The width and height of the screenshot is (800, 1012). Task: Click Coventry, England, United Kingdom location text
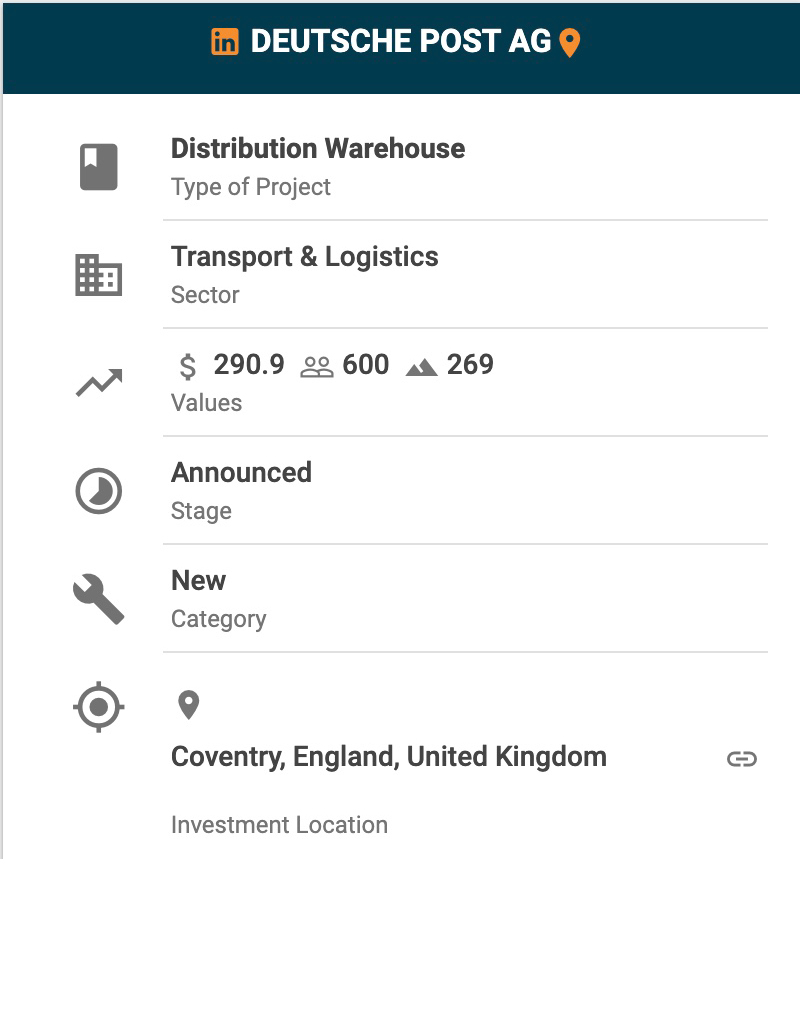click(x=389, y=757)
